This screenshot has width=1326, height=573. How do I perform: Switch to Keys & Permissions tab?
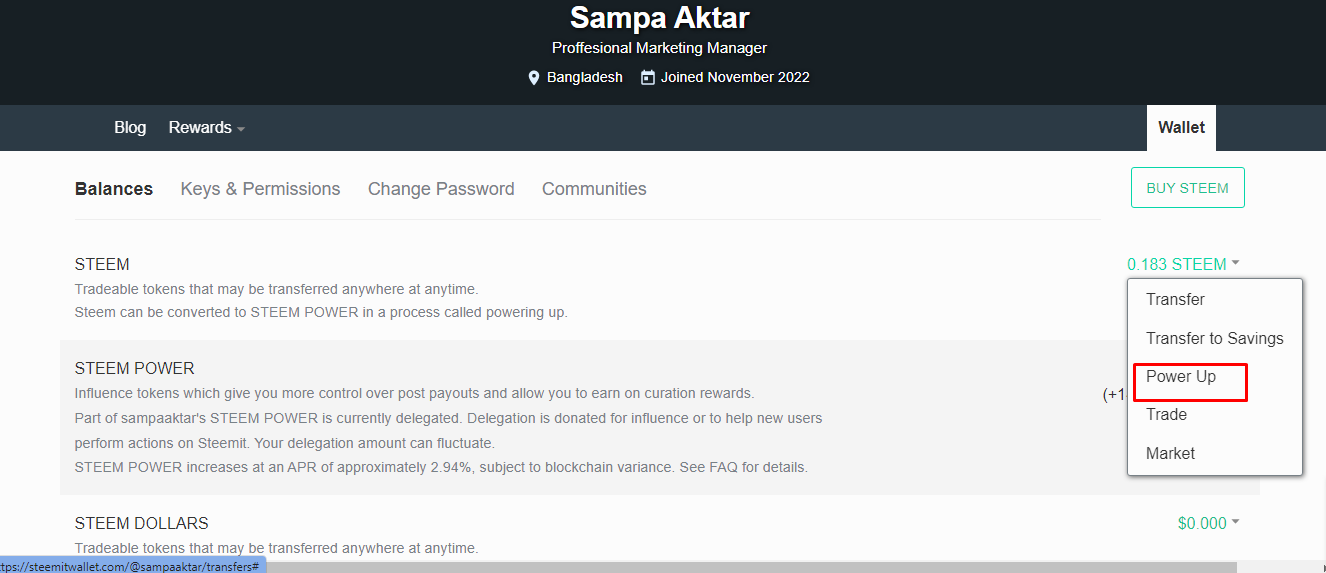point(260,189)
